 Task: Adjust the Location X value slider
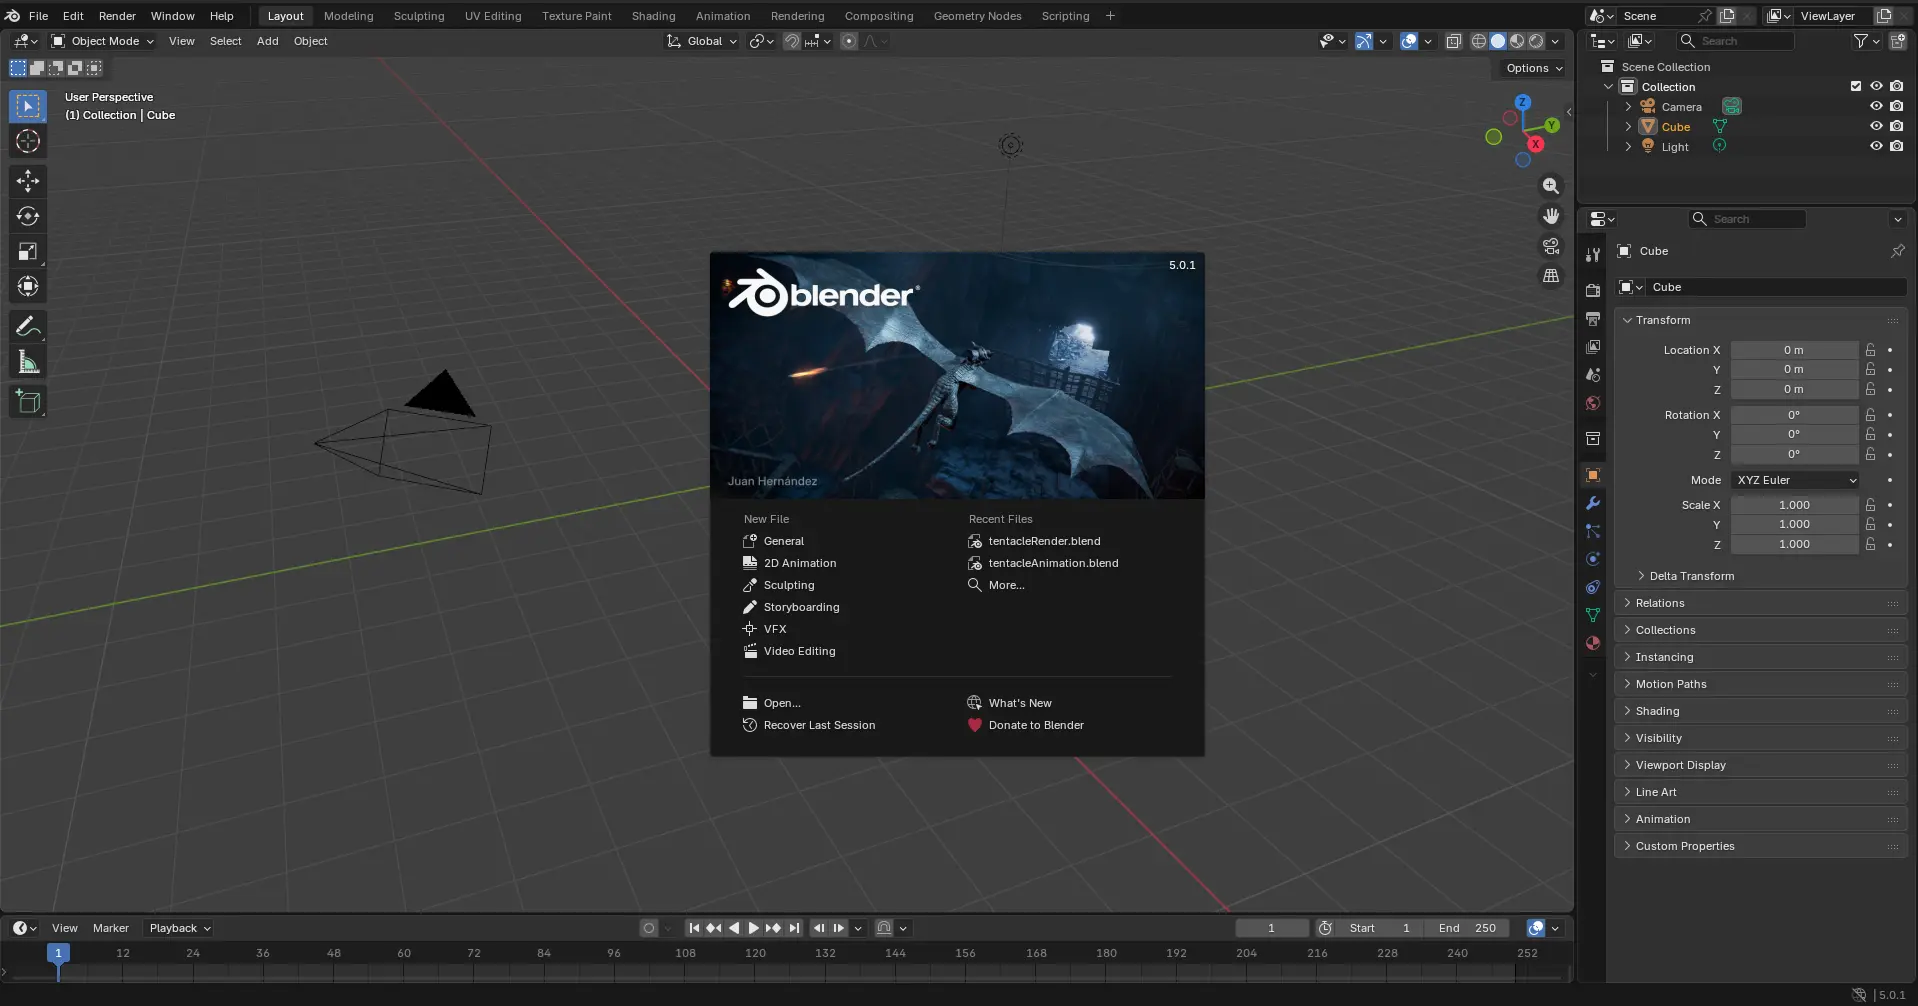click(1795, 350)
